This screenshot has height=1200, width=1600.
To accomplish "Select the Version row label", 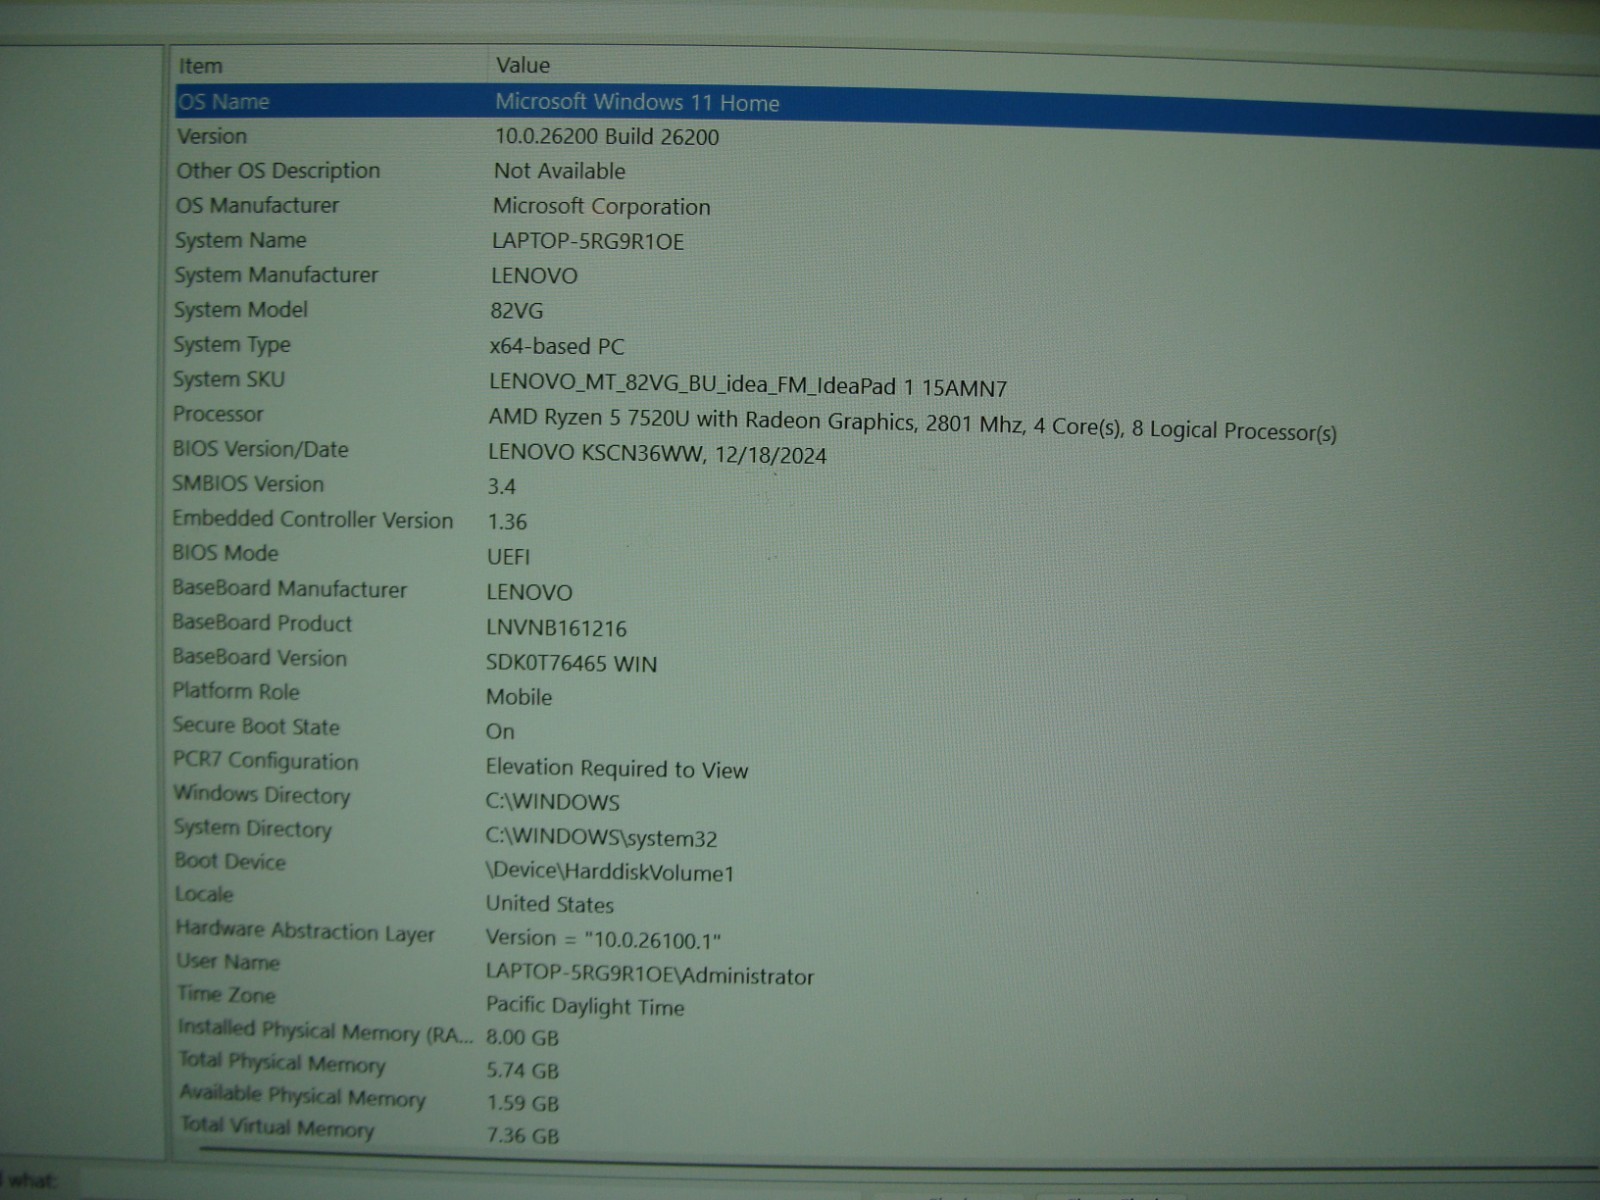I will click(212, 136).
